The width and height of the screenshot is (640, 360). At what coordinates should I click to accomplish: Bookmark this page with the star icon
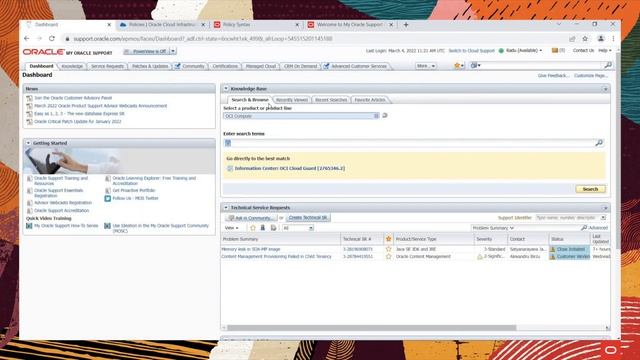pos(585,38)
